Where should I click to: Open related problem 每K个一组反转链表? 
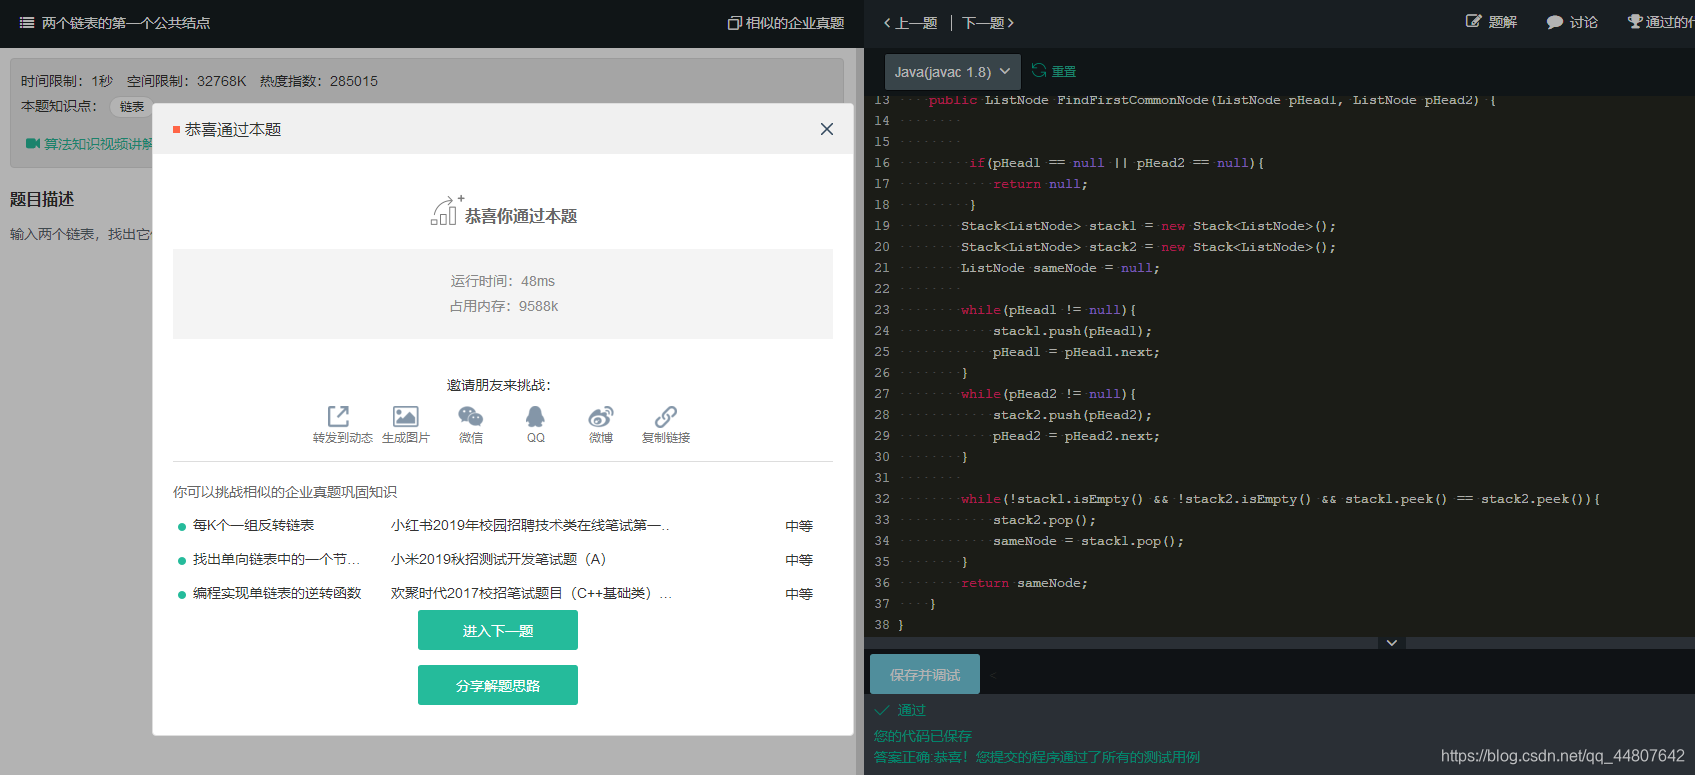pos(253,525)
